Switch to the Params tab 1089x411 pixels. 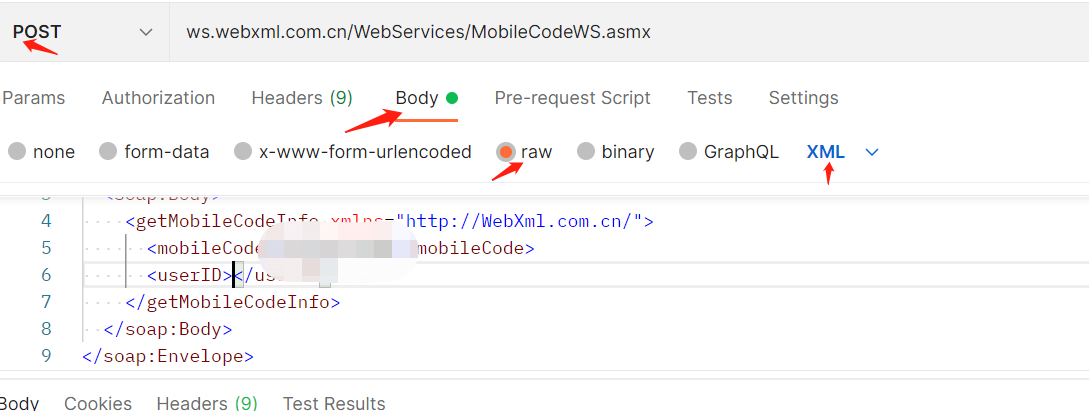(33, 98)
